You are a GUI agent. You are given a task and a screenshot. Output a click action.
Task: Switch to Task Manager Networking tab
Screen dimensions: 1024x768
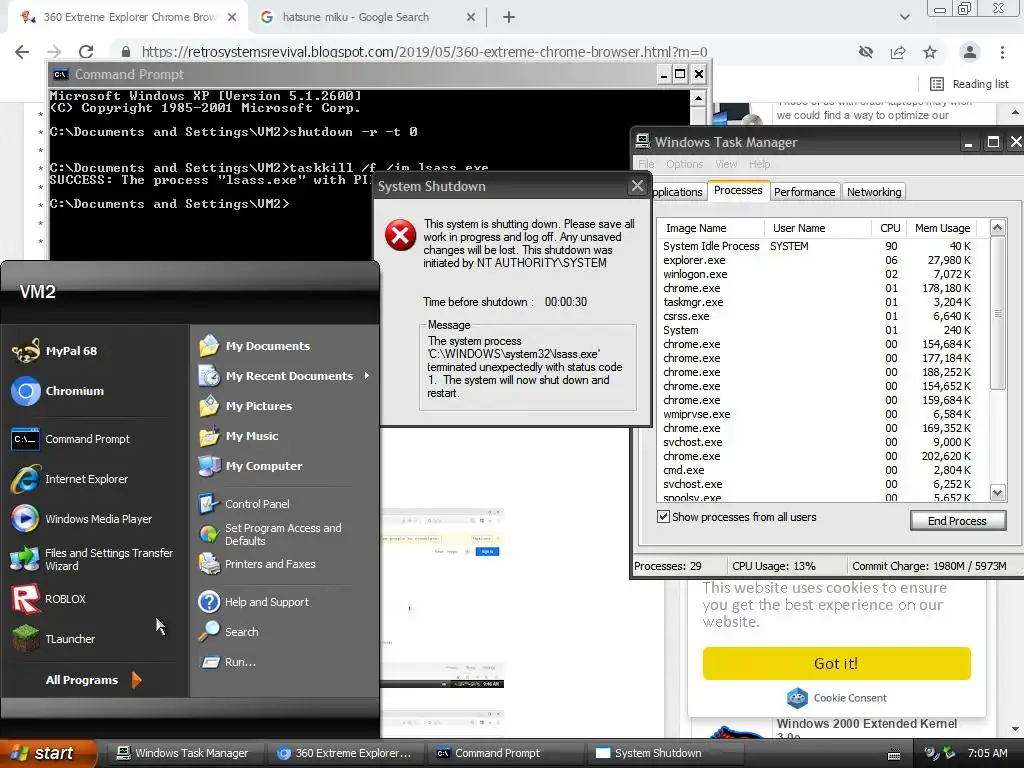point(874,192)
